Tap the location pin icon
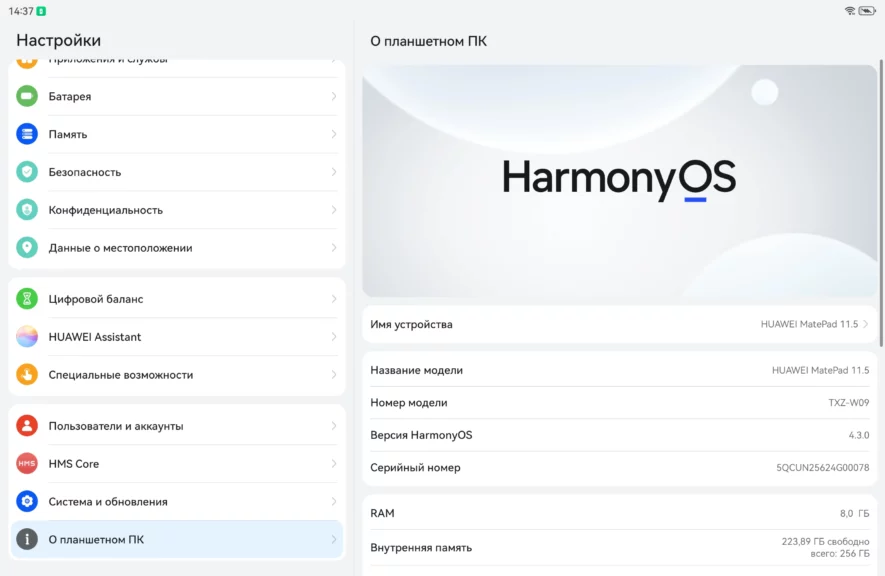 click(x=27, y=248)
